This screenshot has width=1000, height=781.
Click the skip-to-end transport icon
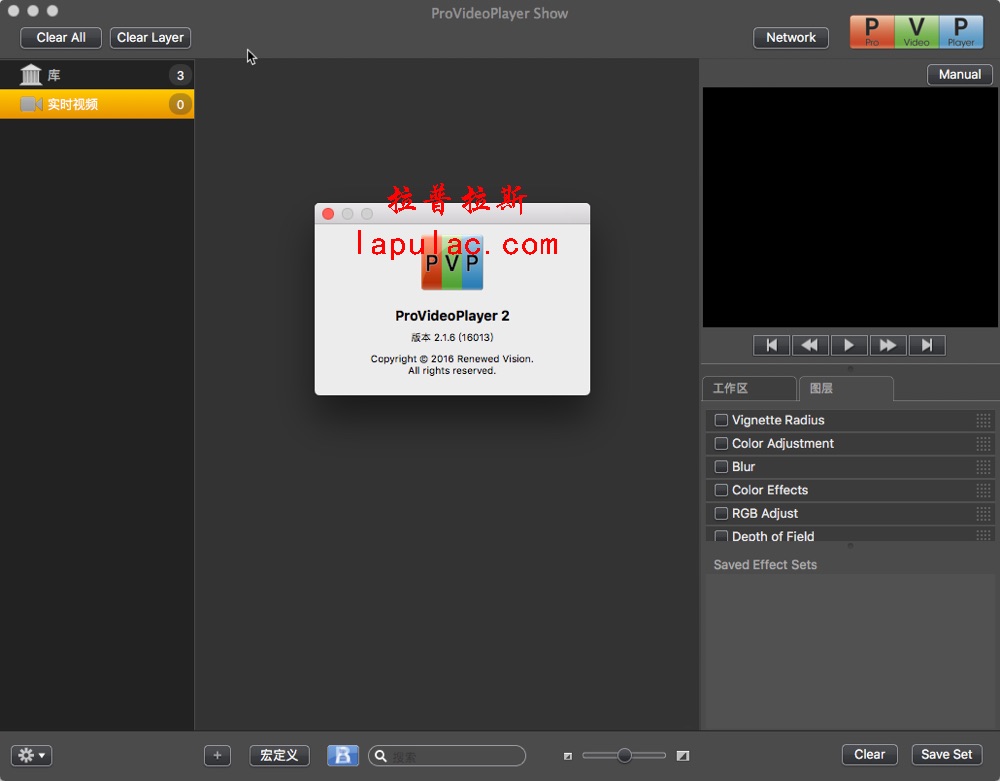tap(926, 345)
